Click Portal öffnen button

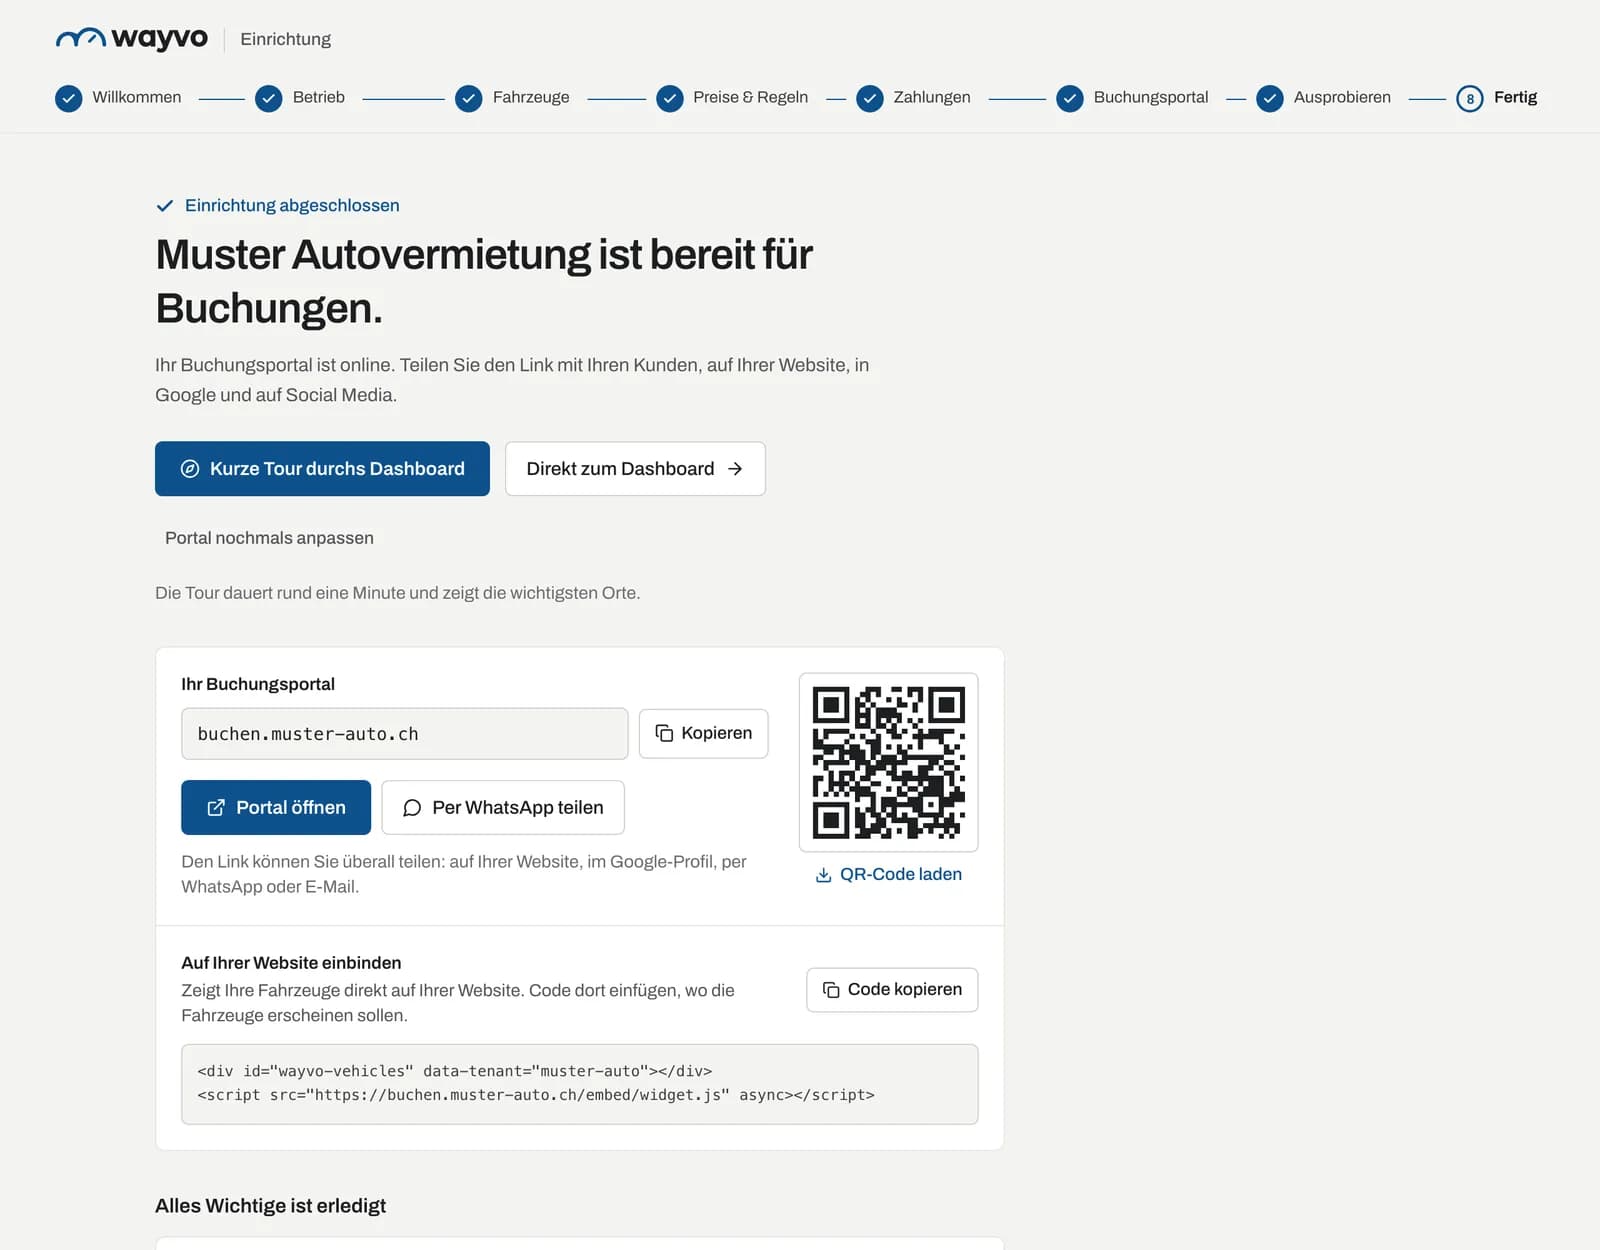coord(276,807)
